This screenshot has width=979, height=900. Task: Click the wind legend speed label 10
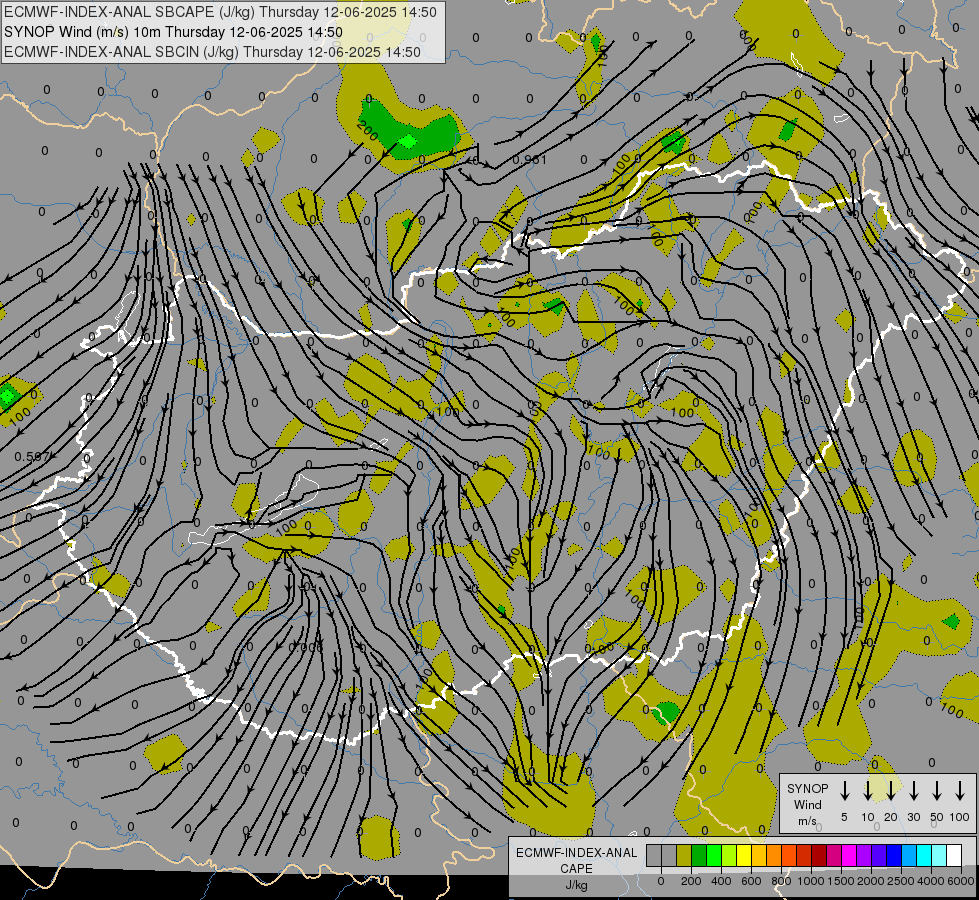pos(868,817)
